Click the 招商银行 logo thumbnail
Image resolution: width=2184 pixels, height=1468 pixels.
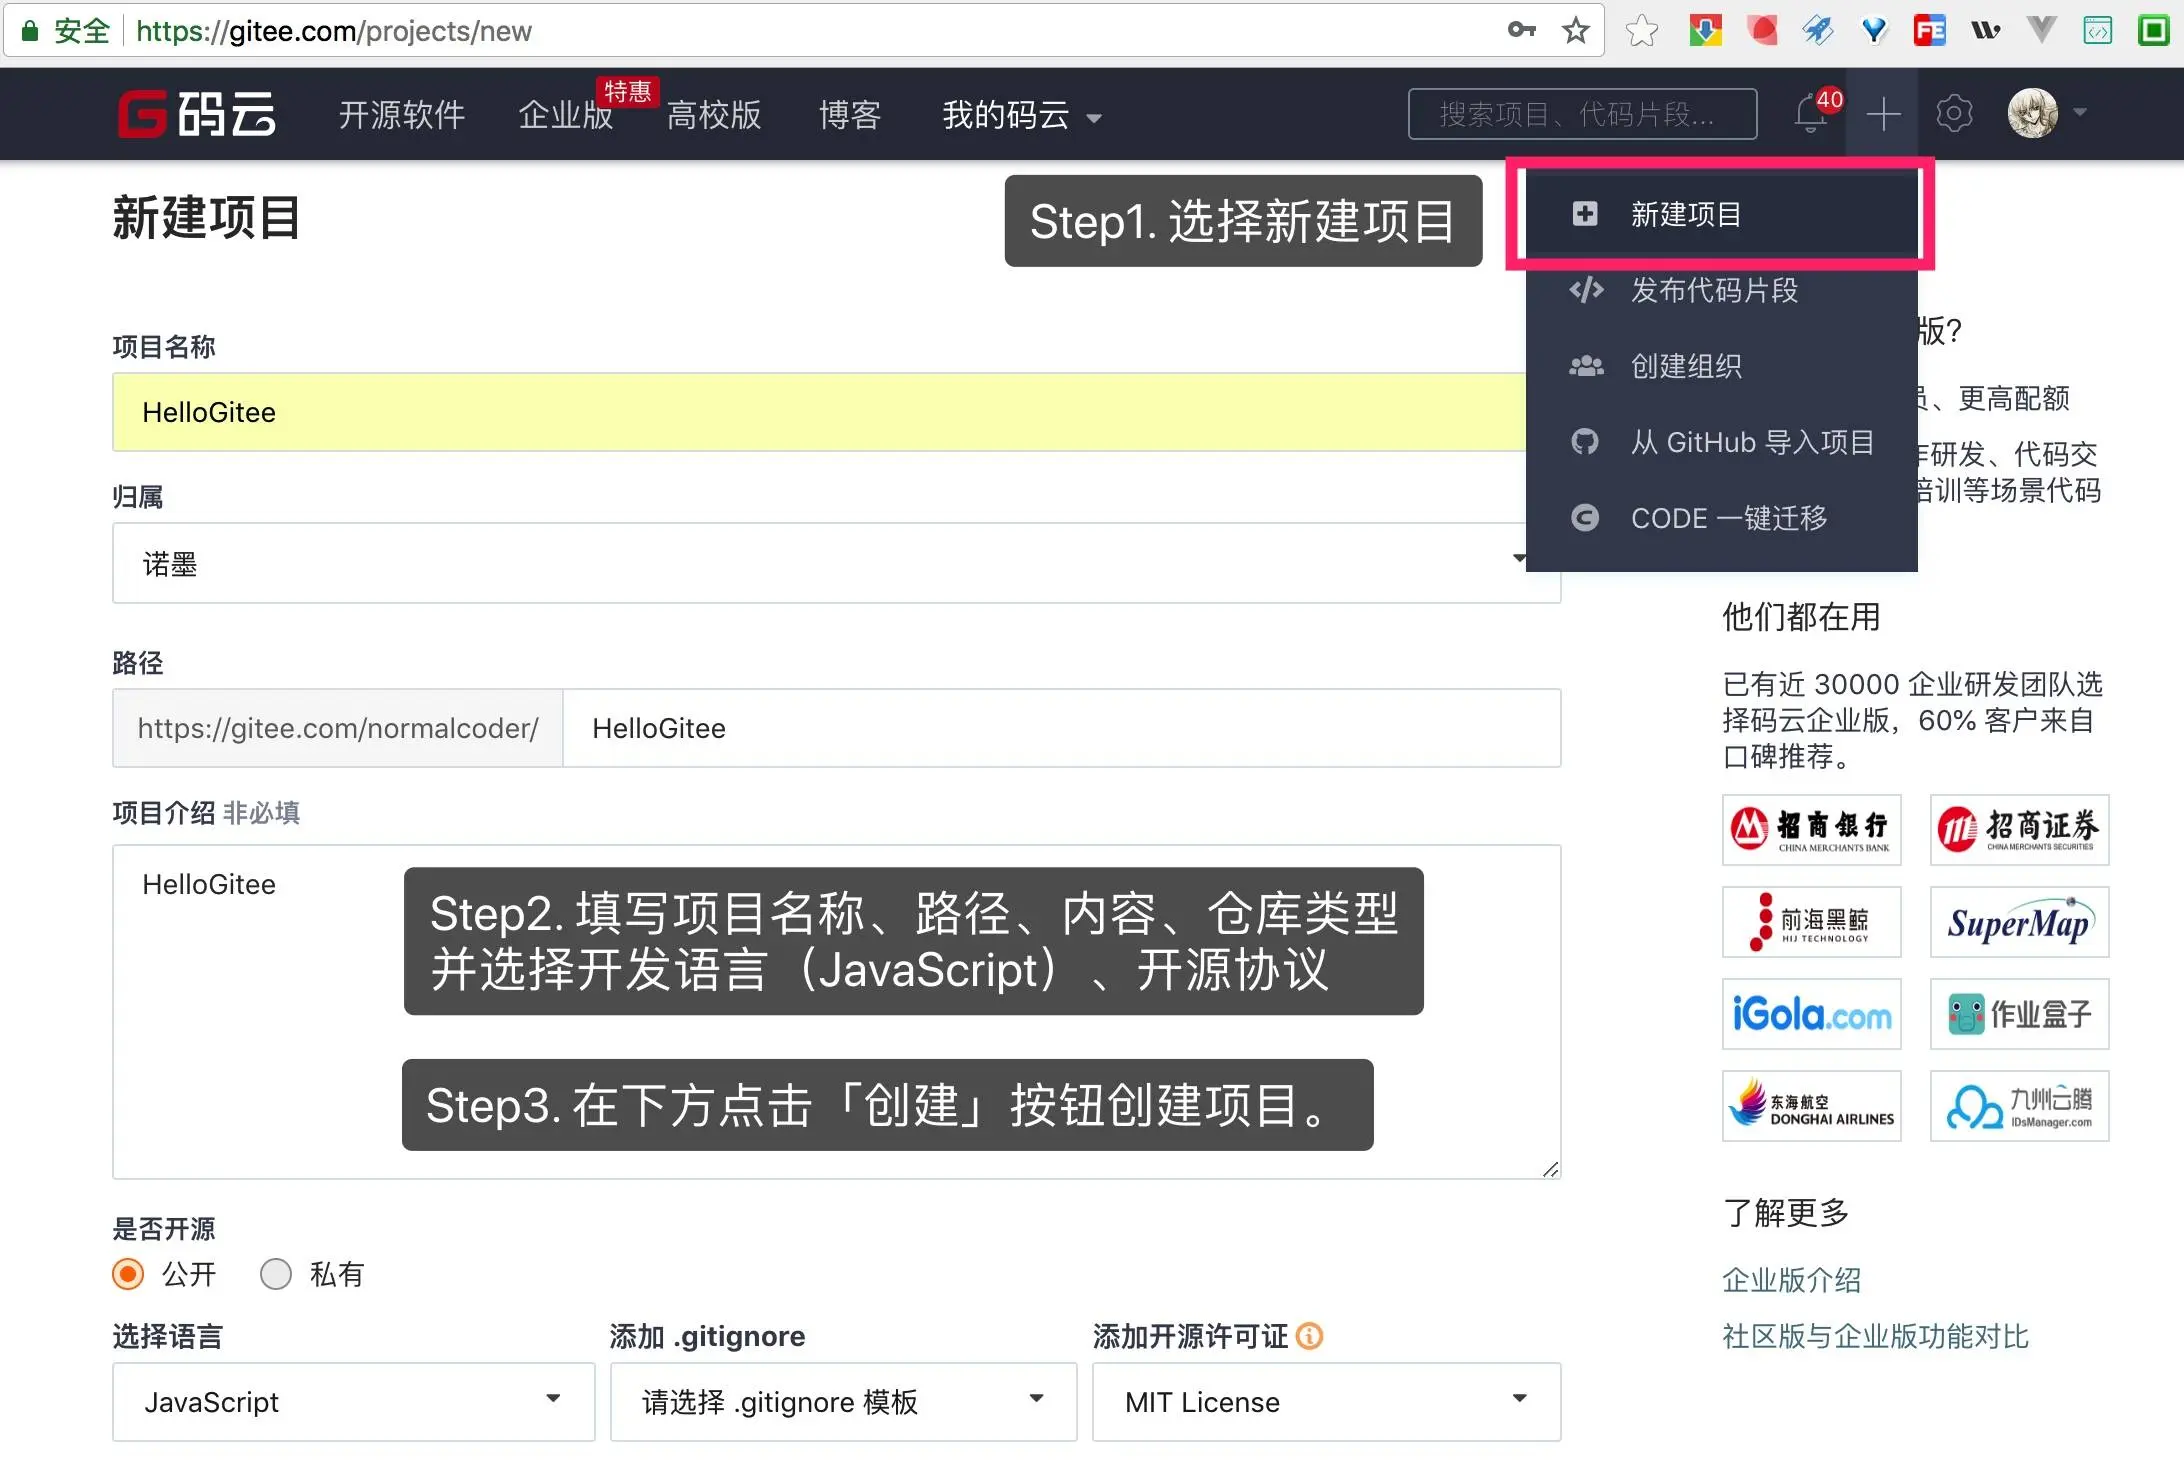pyautogui.click(x=1811, y=830)
